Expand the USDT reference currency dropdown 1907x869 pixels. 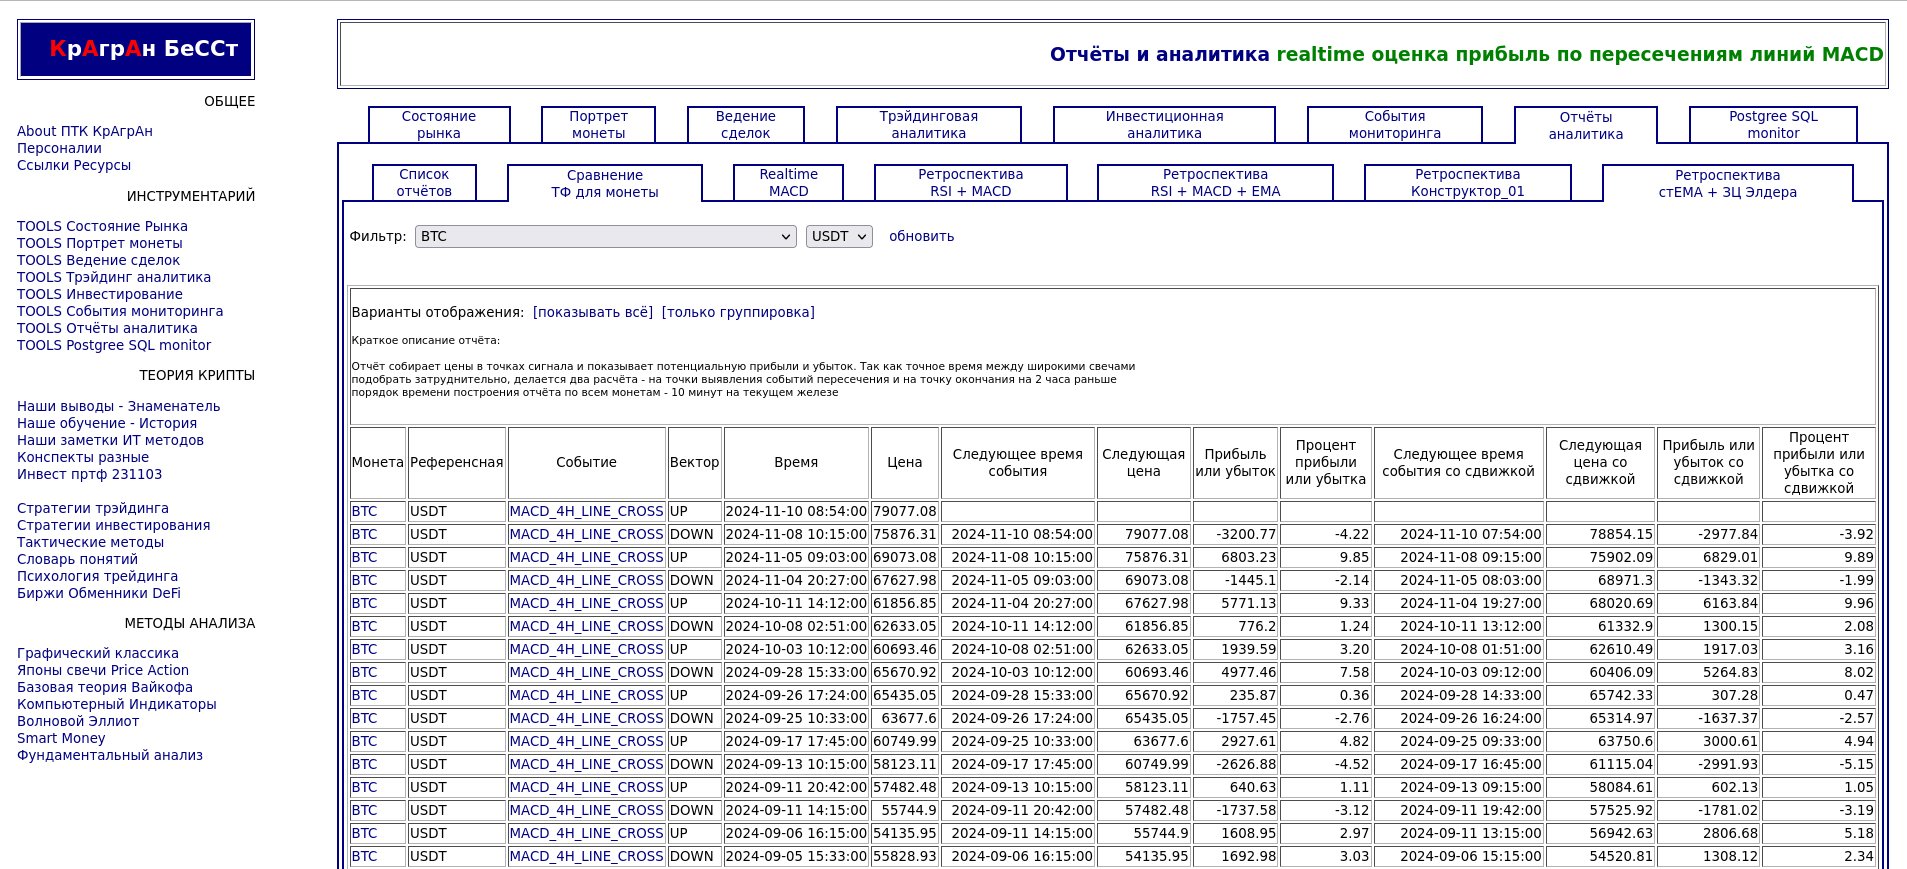click(838, 236)
